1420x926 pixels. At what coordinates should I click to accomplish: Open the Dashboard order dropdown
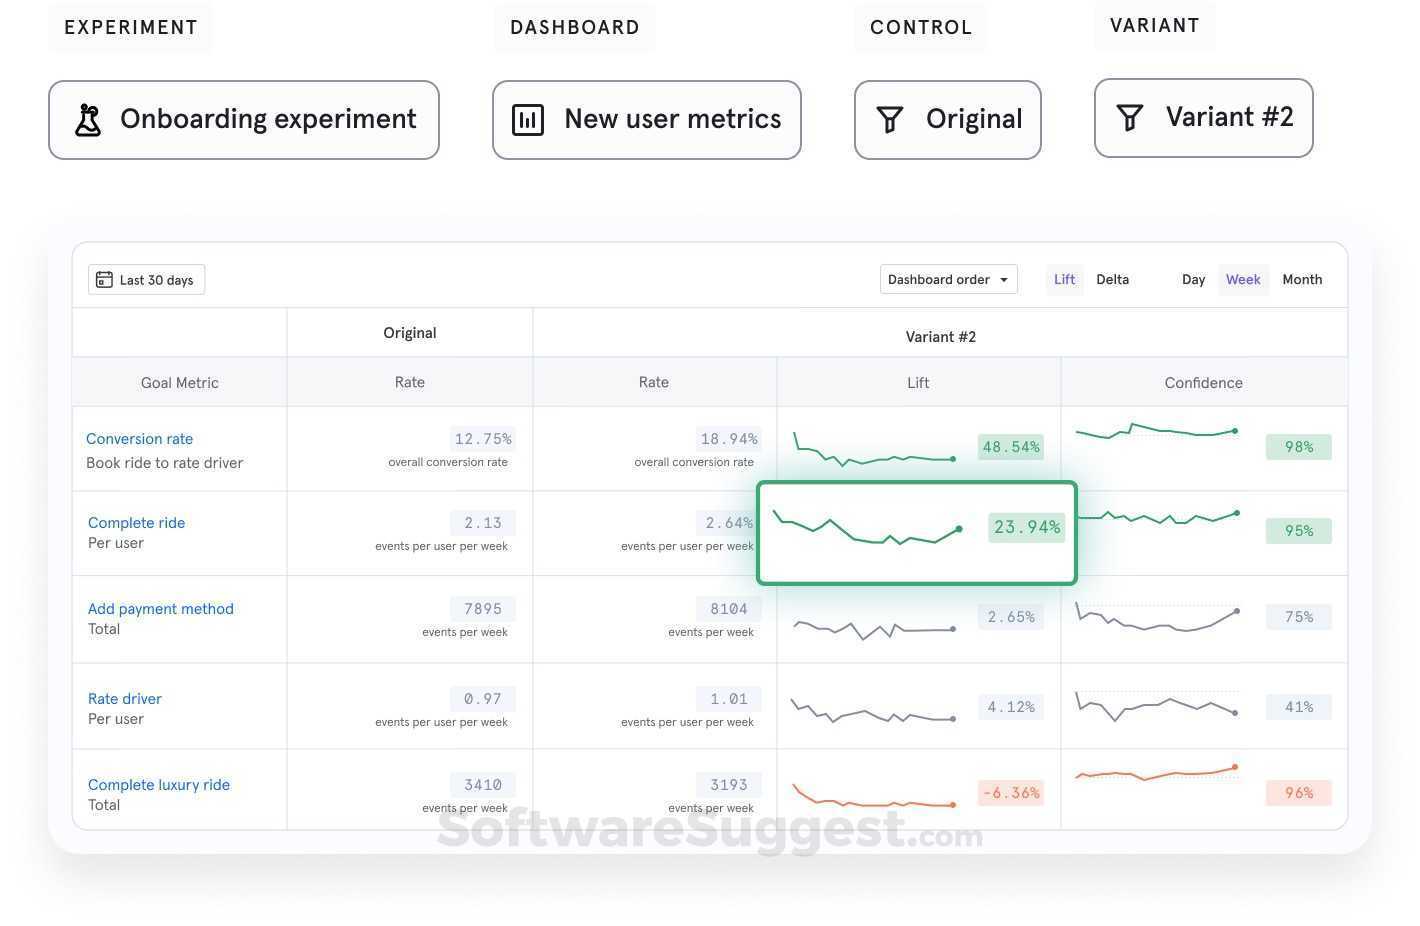pyautogui.click(x=947, y=279)
